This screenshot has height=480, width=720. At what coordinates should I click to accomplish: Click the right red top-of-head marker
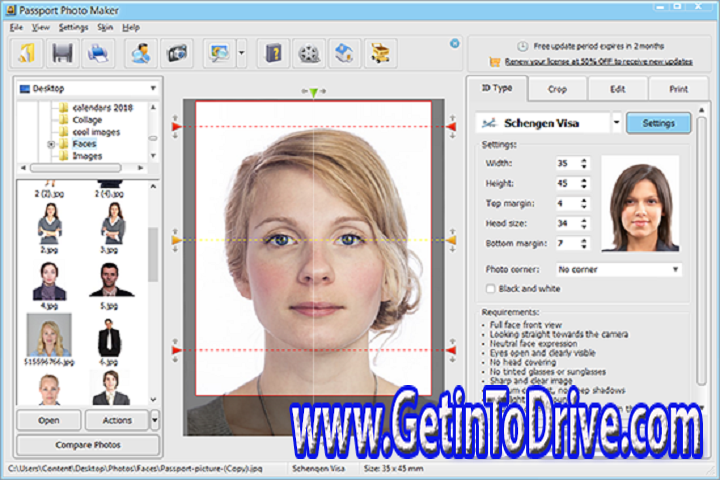[452, 127]
